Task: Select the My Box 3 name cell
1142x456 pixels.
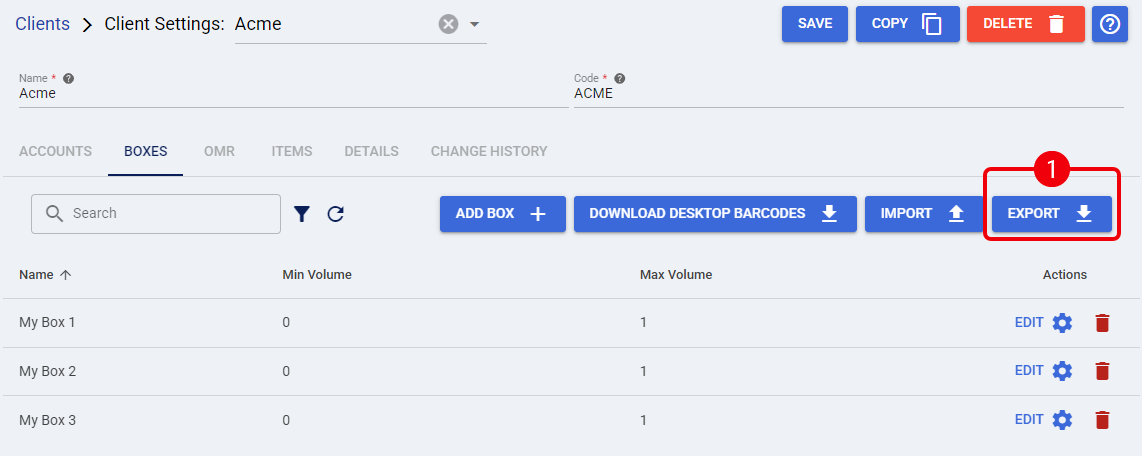Action: click(x=47, y=420)
